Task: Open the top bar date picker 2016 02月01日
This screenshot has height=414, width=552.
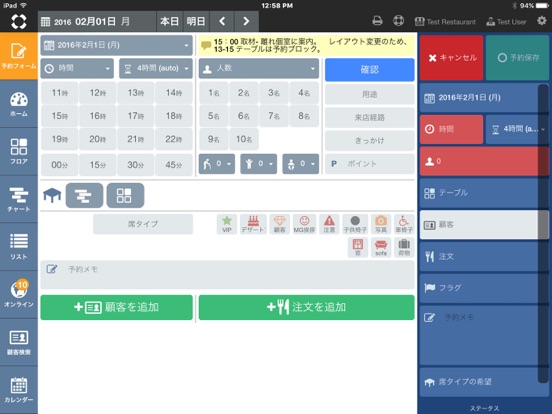Action: pyautogui.click(x=96, y=21)
